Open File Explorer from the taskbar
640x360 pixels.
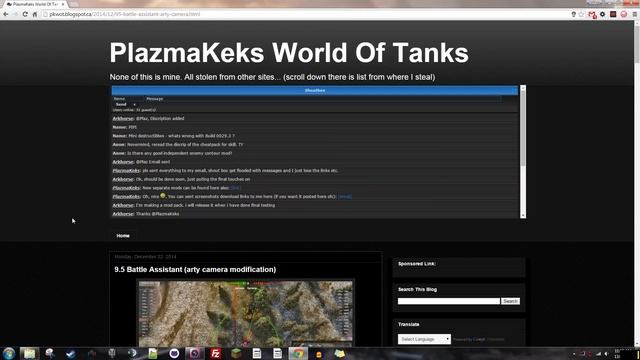click(29, 353)
